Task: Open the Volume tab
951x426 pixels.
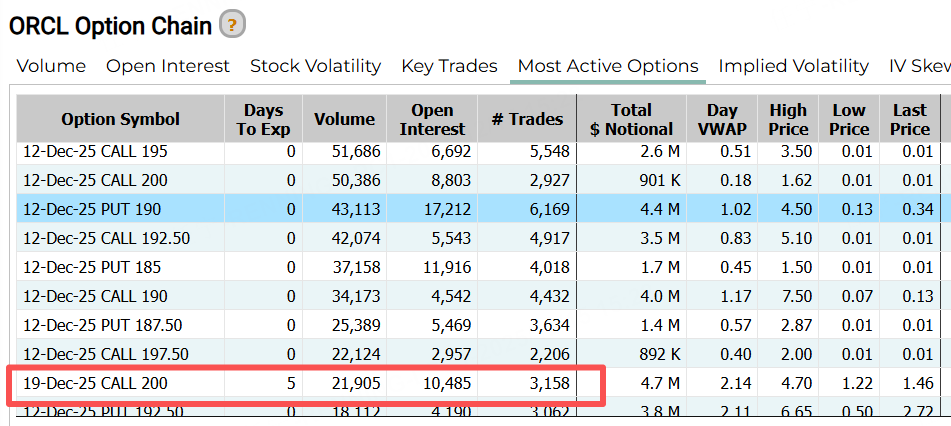Action: click(x=51, y=66)
